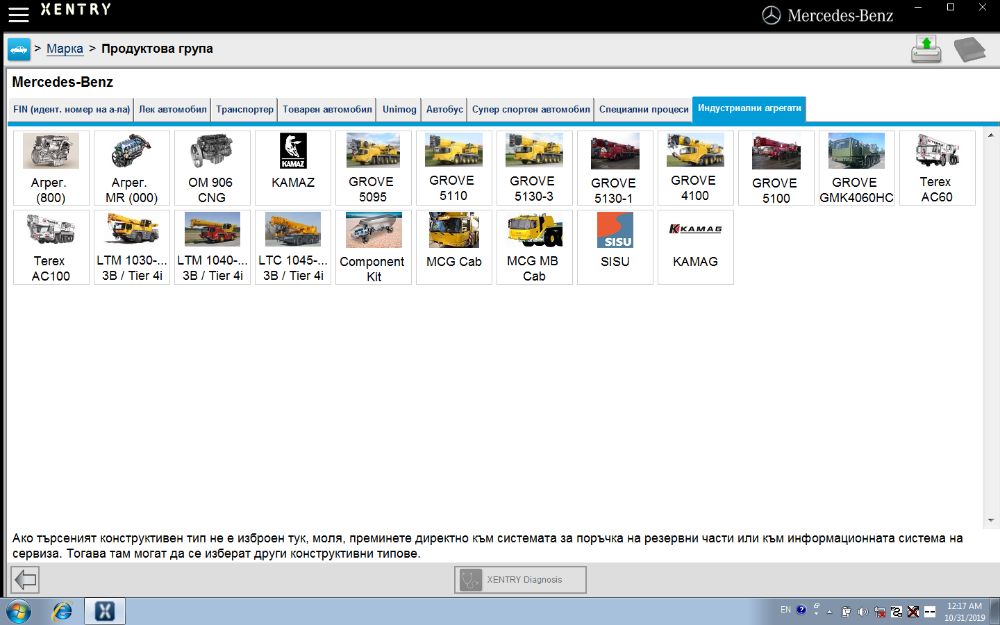Switch to the Unimog tab

point(399,109)
